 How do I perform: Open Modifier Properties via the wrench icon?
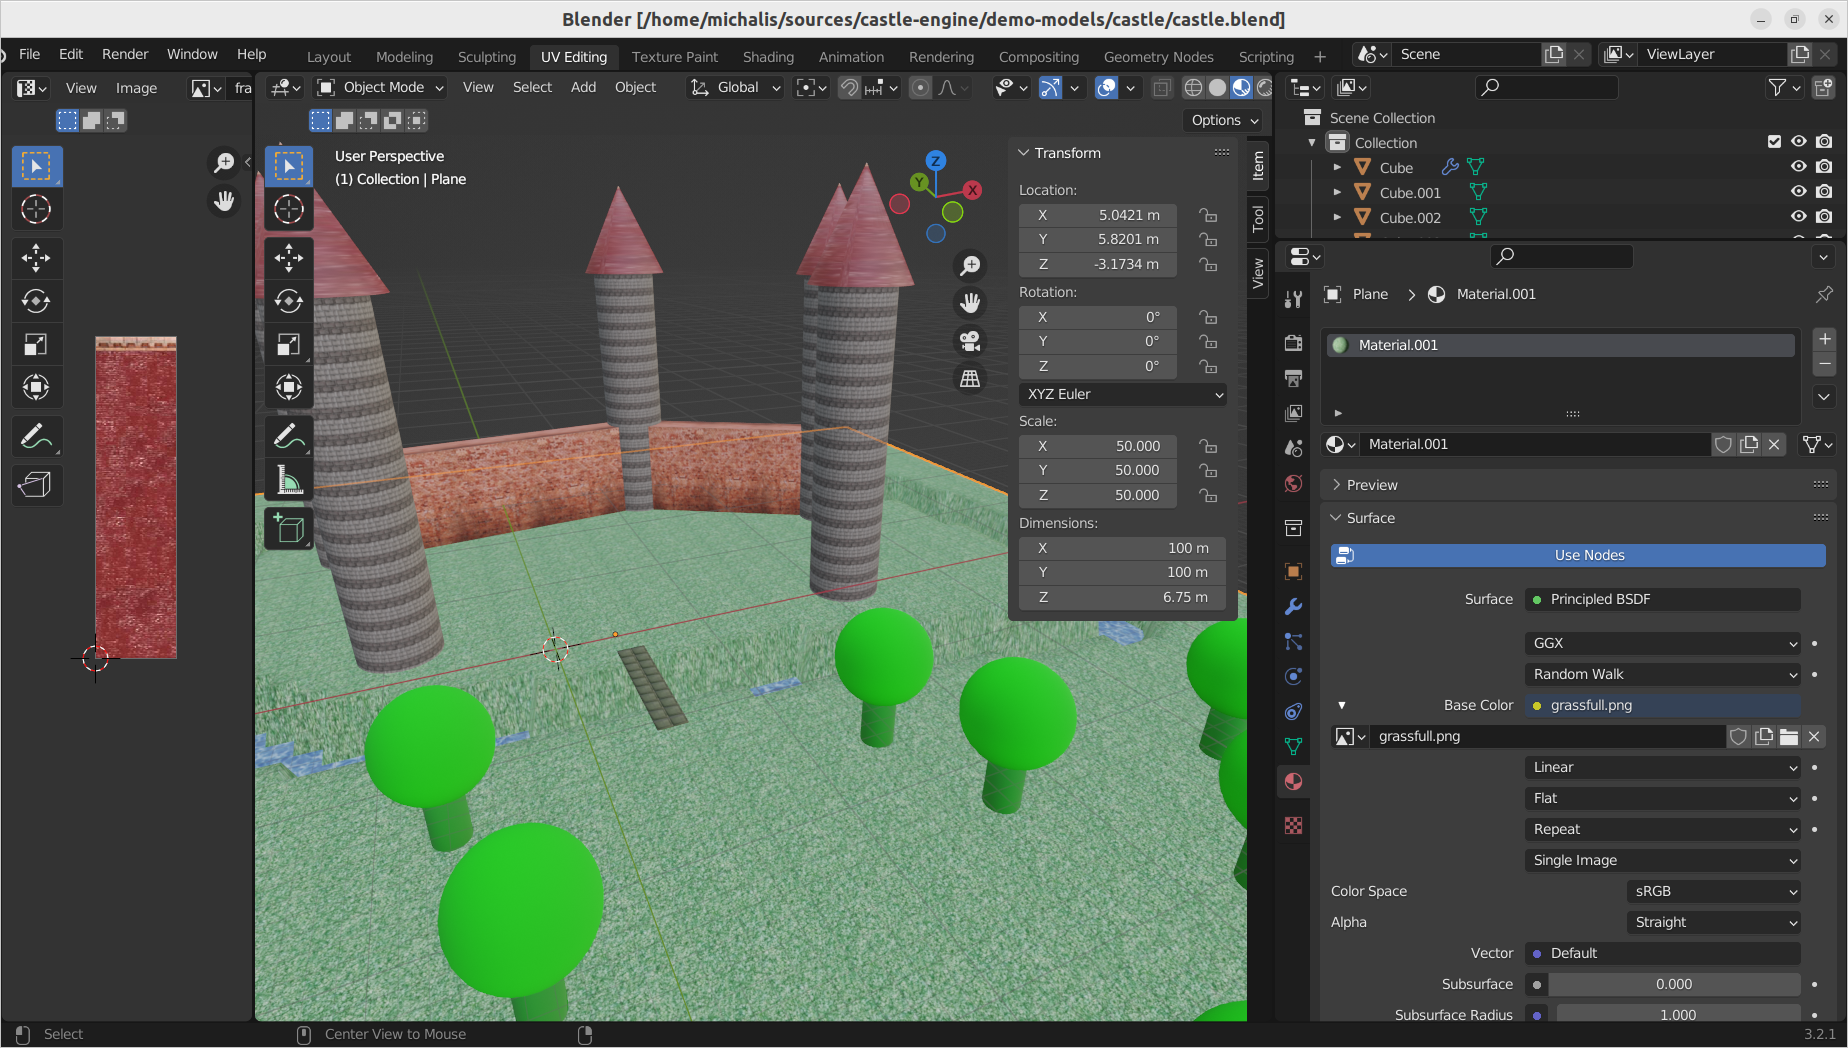pyautogui.click(x=1293, y=606)
